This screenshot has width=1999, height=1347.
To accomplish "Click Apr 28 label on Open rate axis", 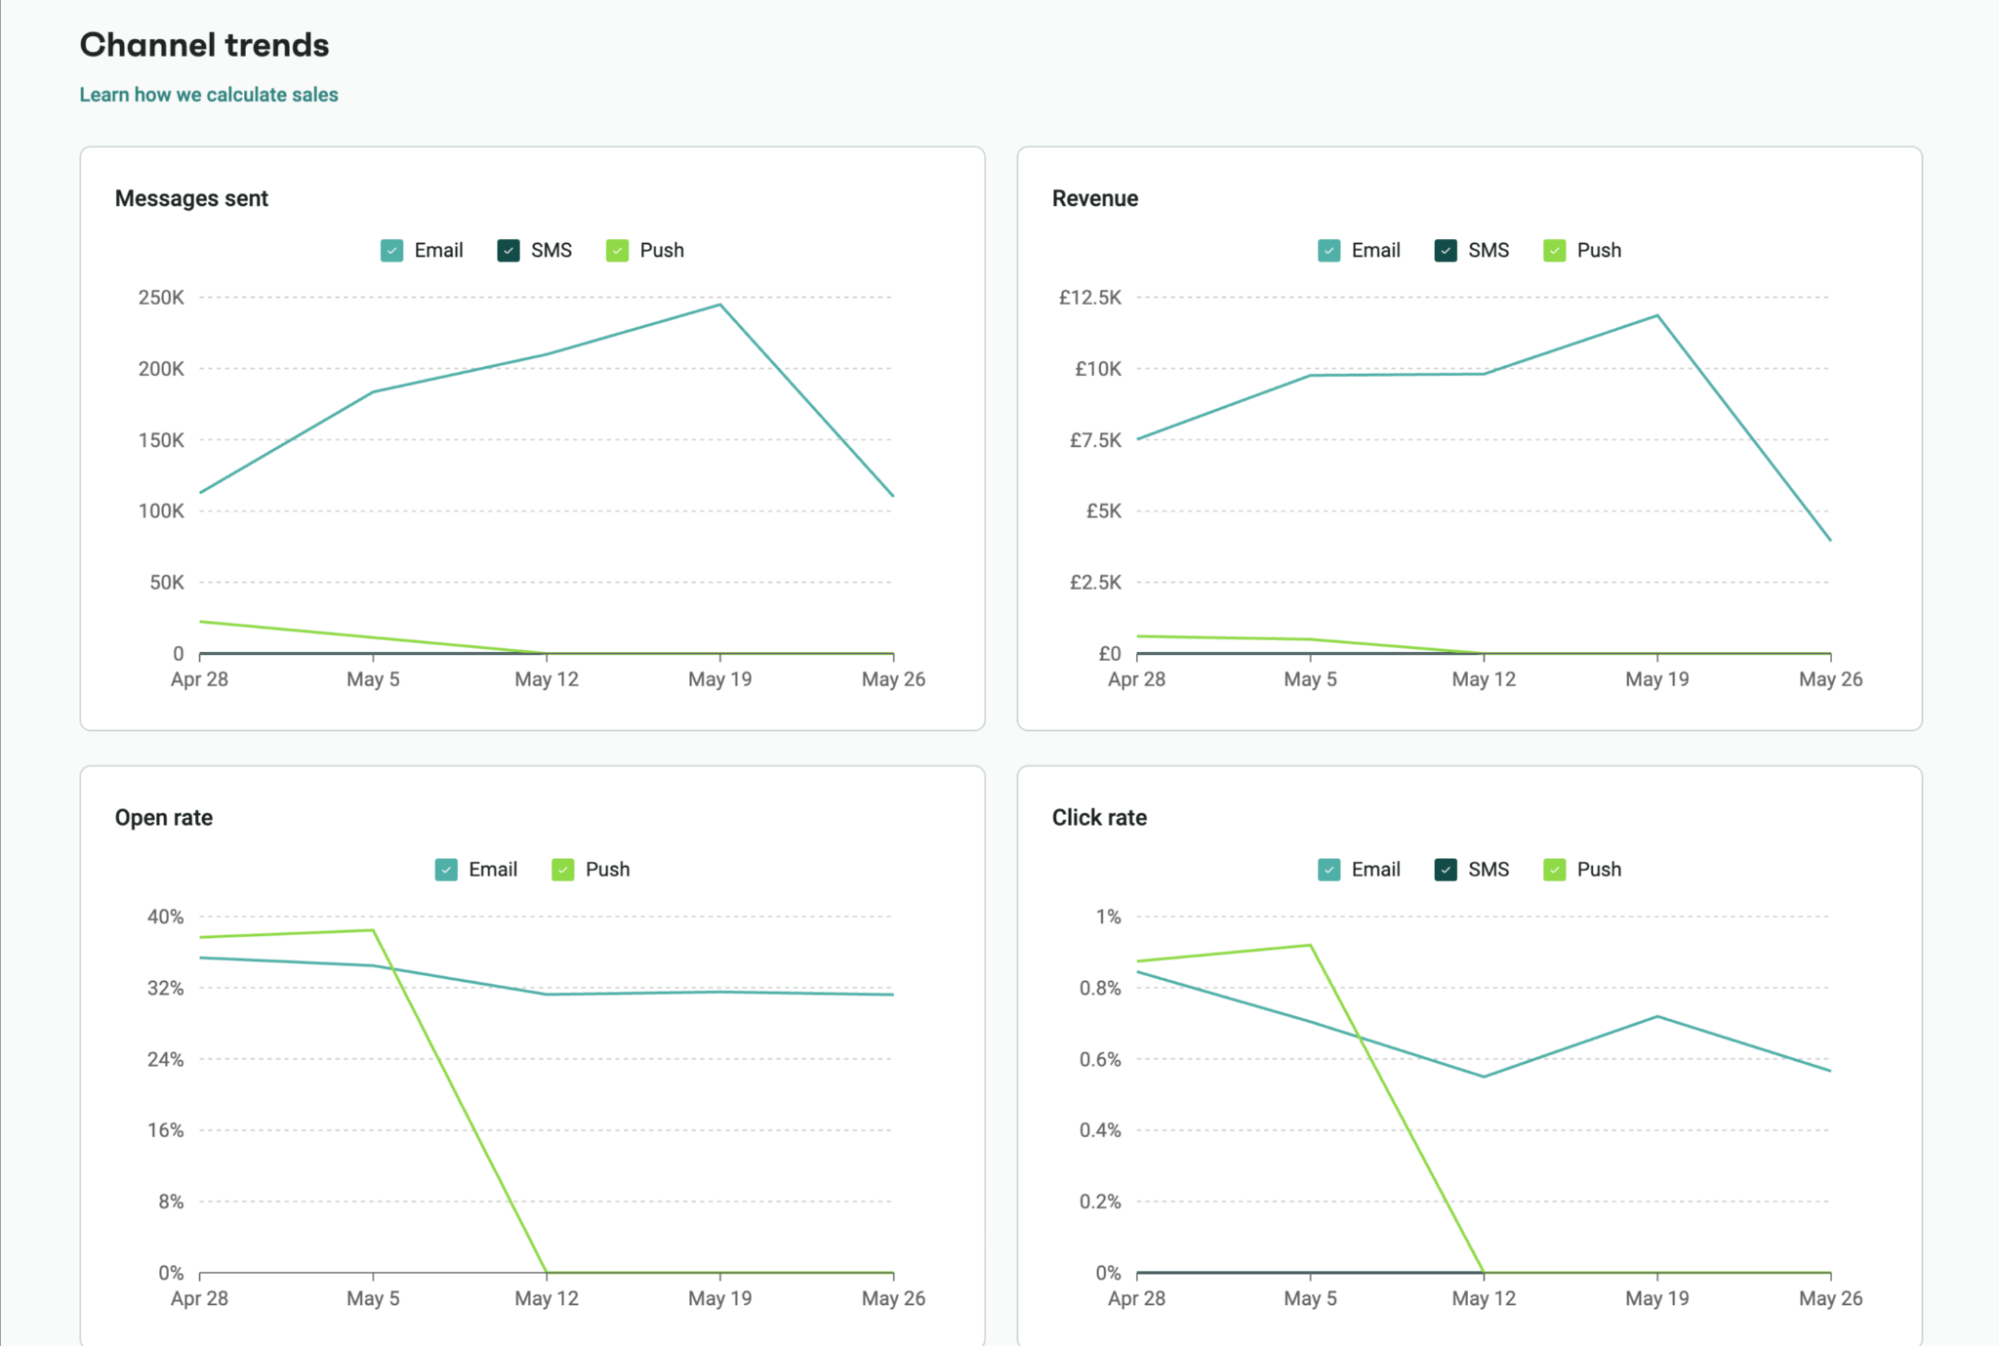I will click(199, 1298).
